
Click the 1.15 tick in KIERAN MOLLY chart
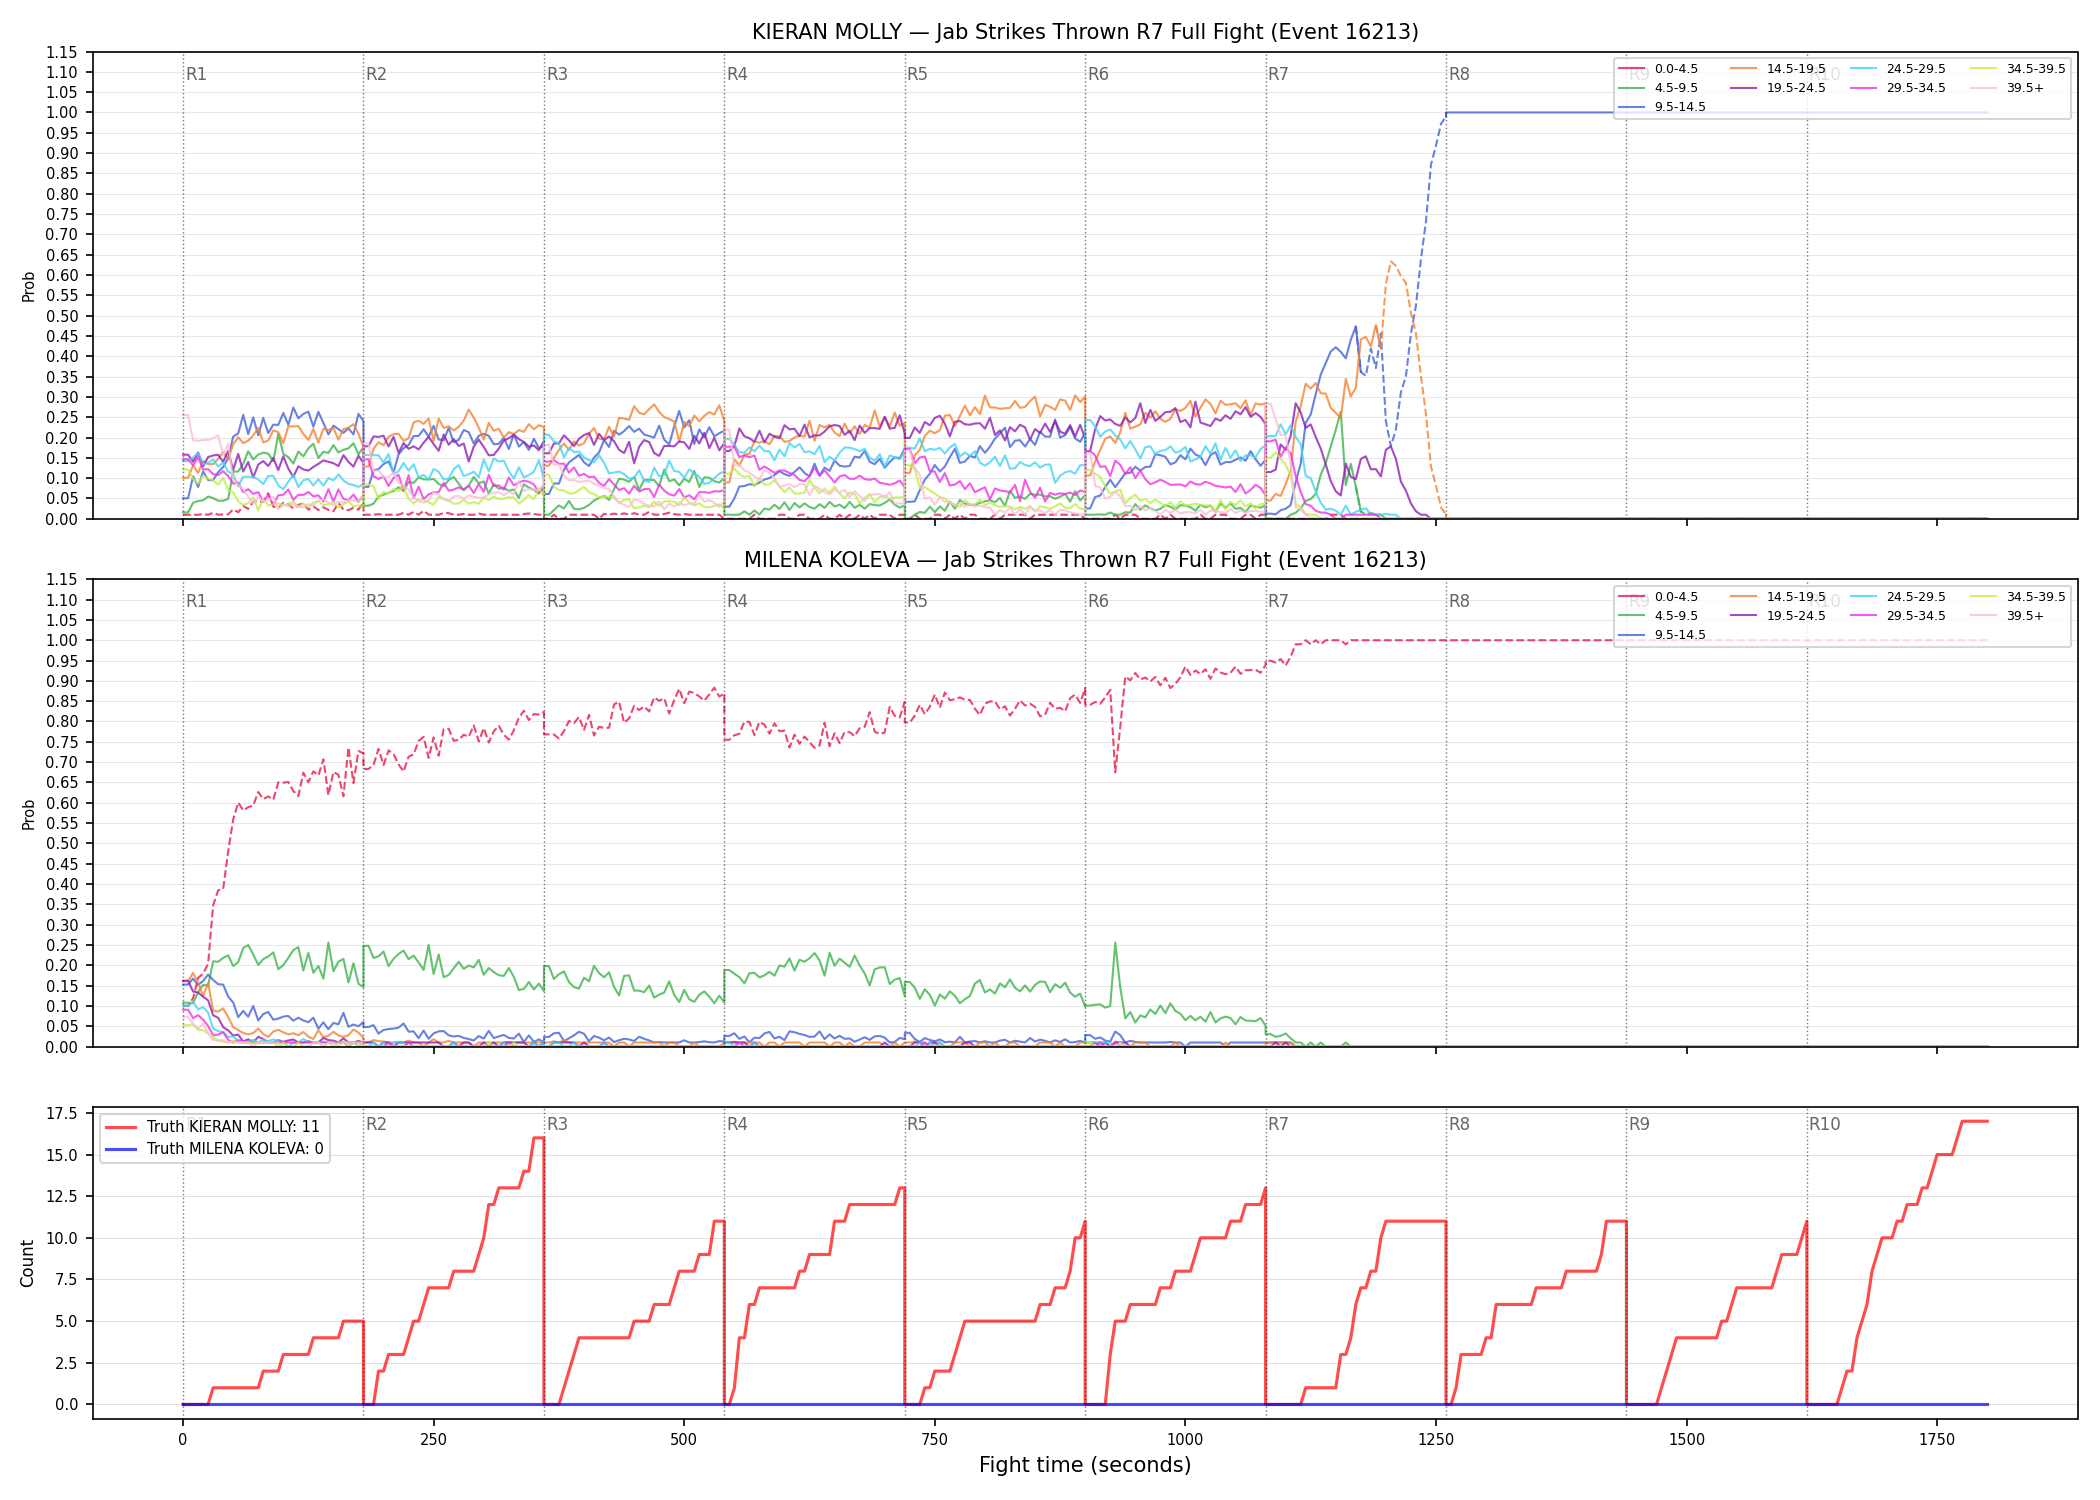[x=62, y=52]
